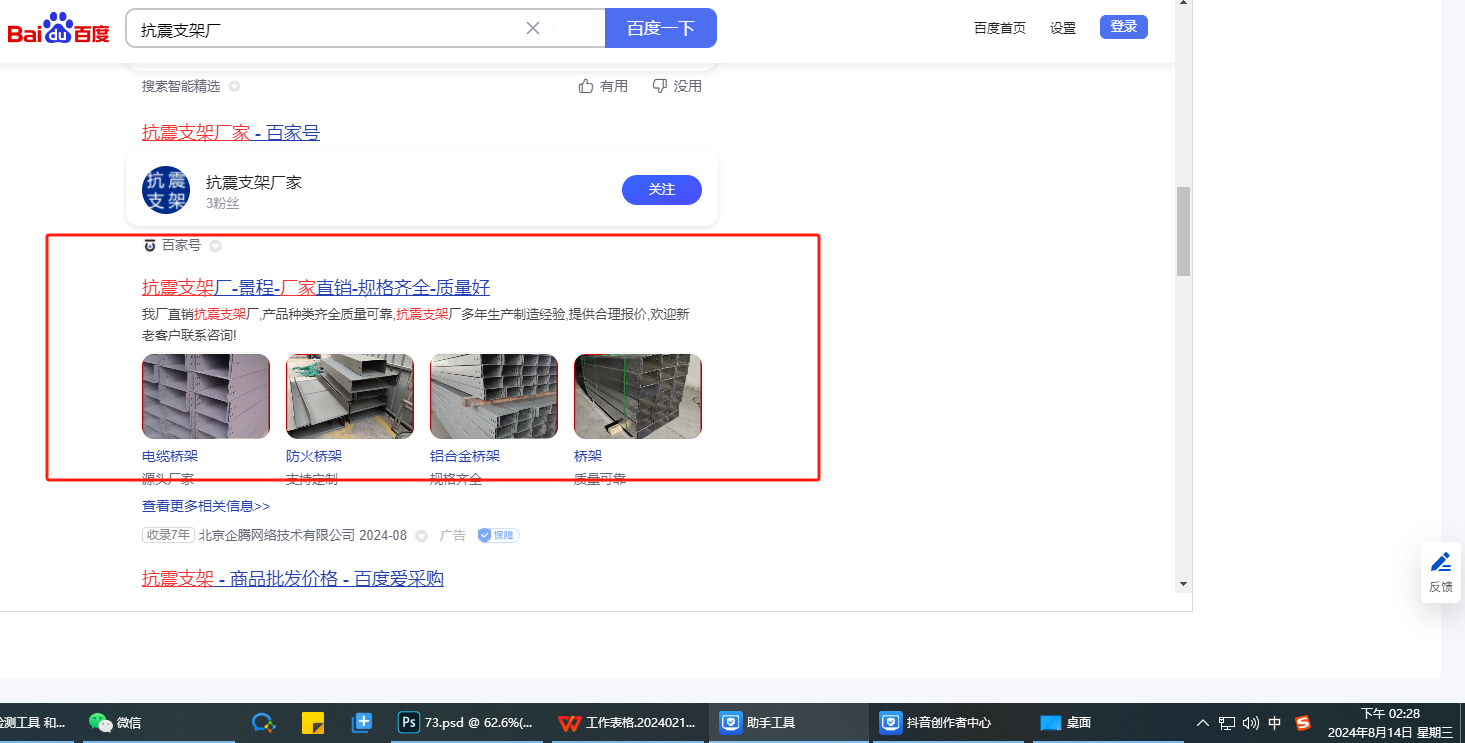Switch to Photoshop 73.psd in taskbar
1465x743 pixels.
click(x=468, y=722)
